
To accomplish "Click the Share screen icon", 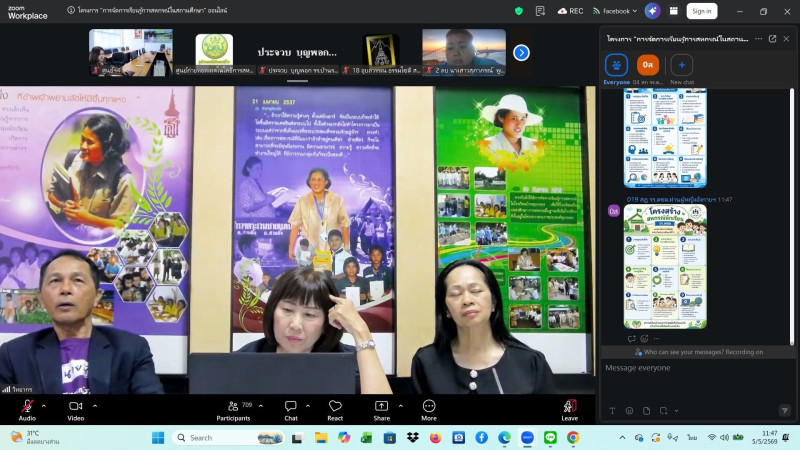I will 382,410.
